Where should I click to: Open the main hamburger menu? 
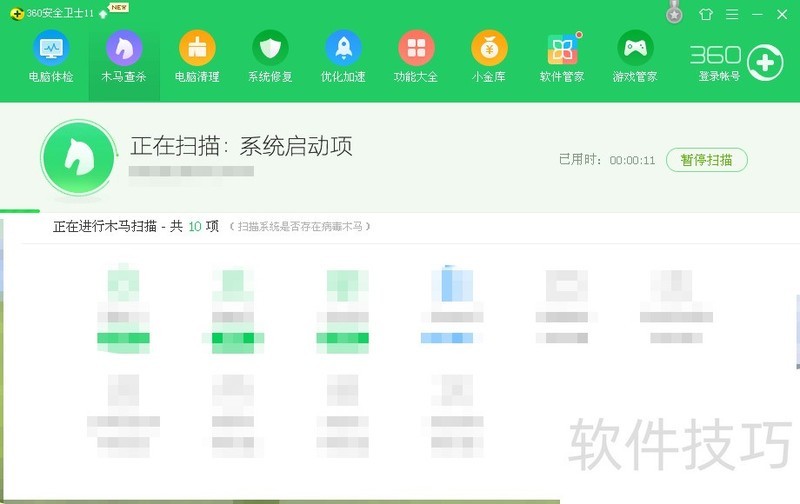pos(732,14)
